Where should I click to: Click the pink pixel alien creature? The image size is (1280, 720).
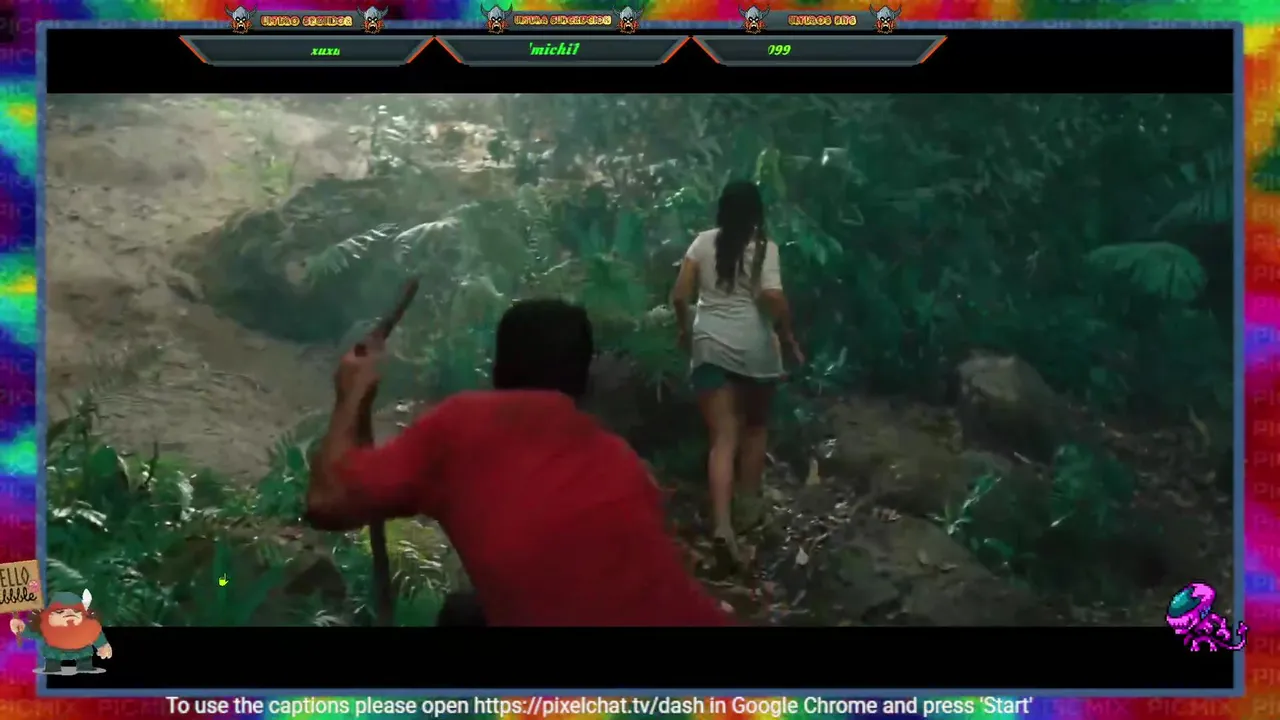pos(1205,618)
